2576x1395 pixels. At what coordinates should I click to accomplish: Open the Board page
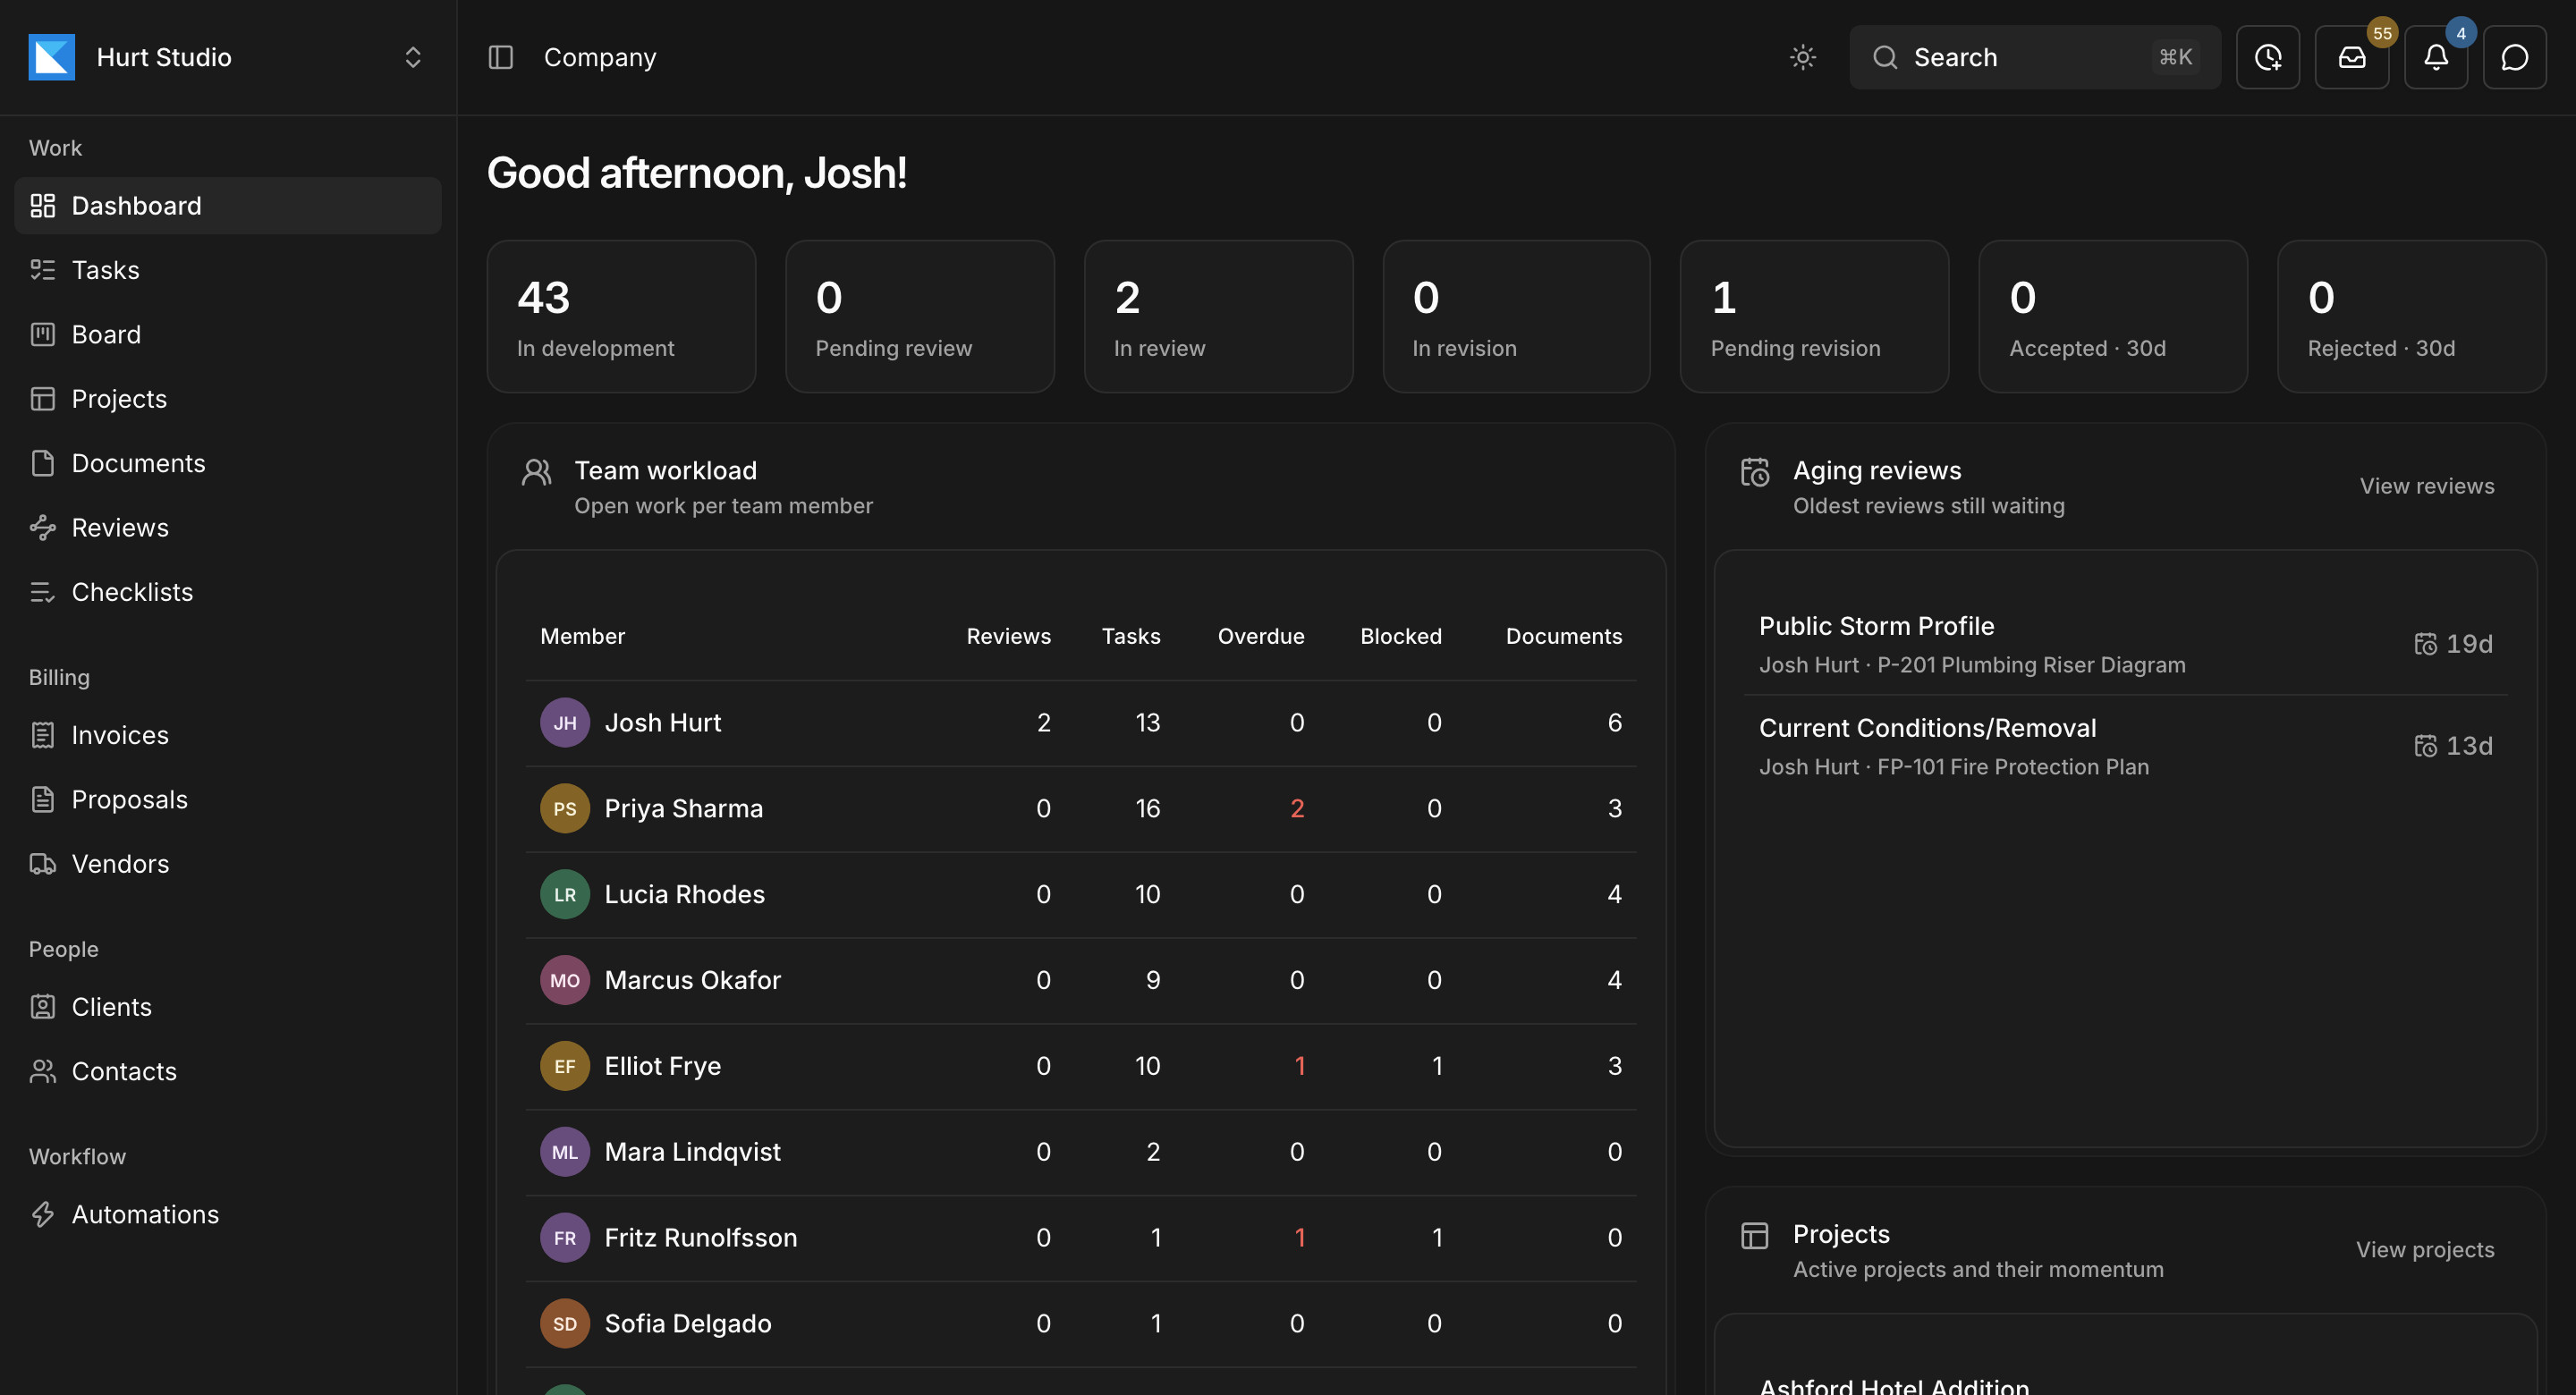tap(228, 334)
